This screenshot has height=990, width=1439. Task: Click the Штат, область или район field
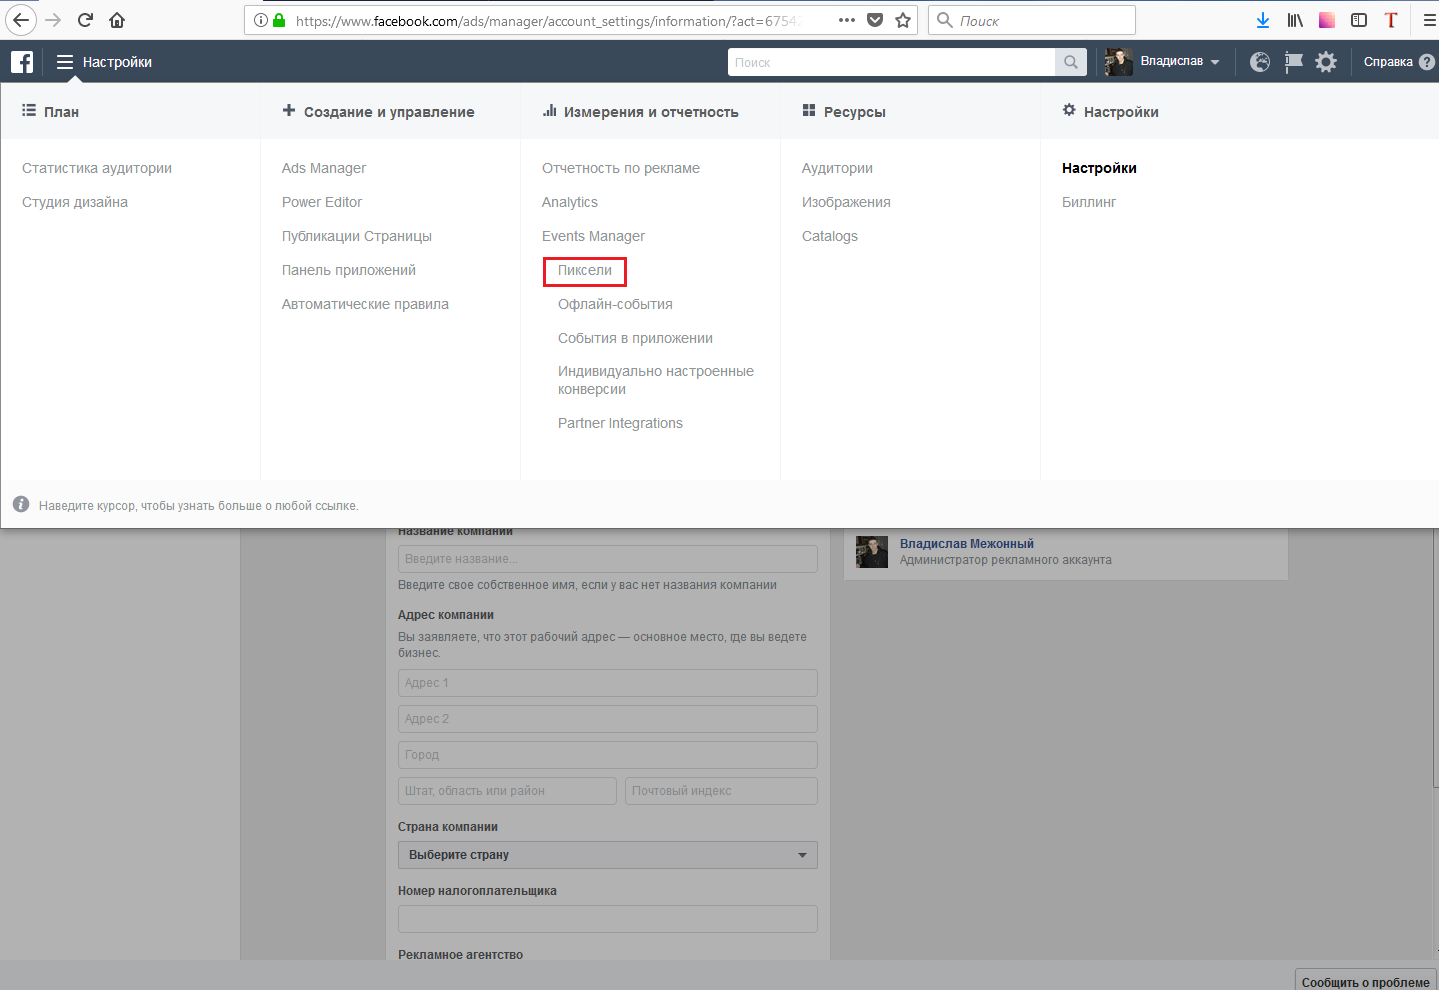click(507, 791)
